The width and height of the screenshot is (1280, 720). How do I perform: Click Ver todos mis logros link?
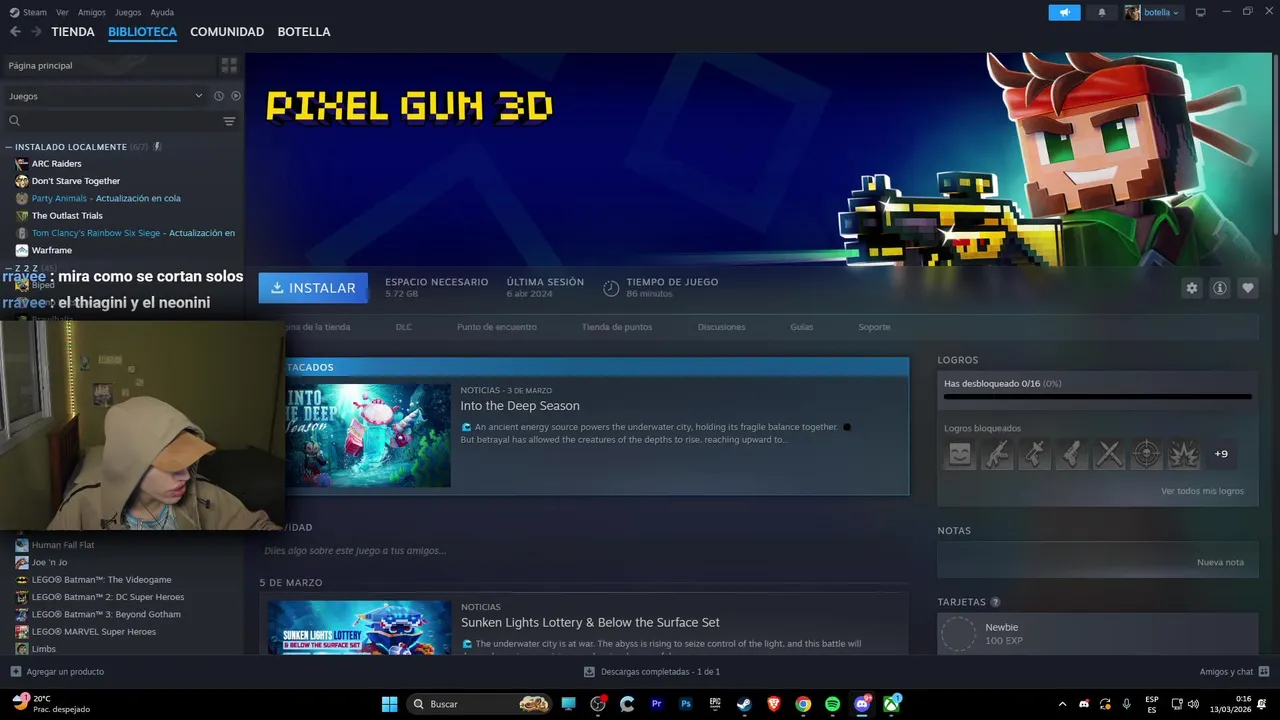[x=1202, y=491]
